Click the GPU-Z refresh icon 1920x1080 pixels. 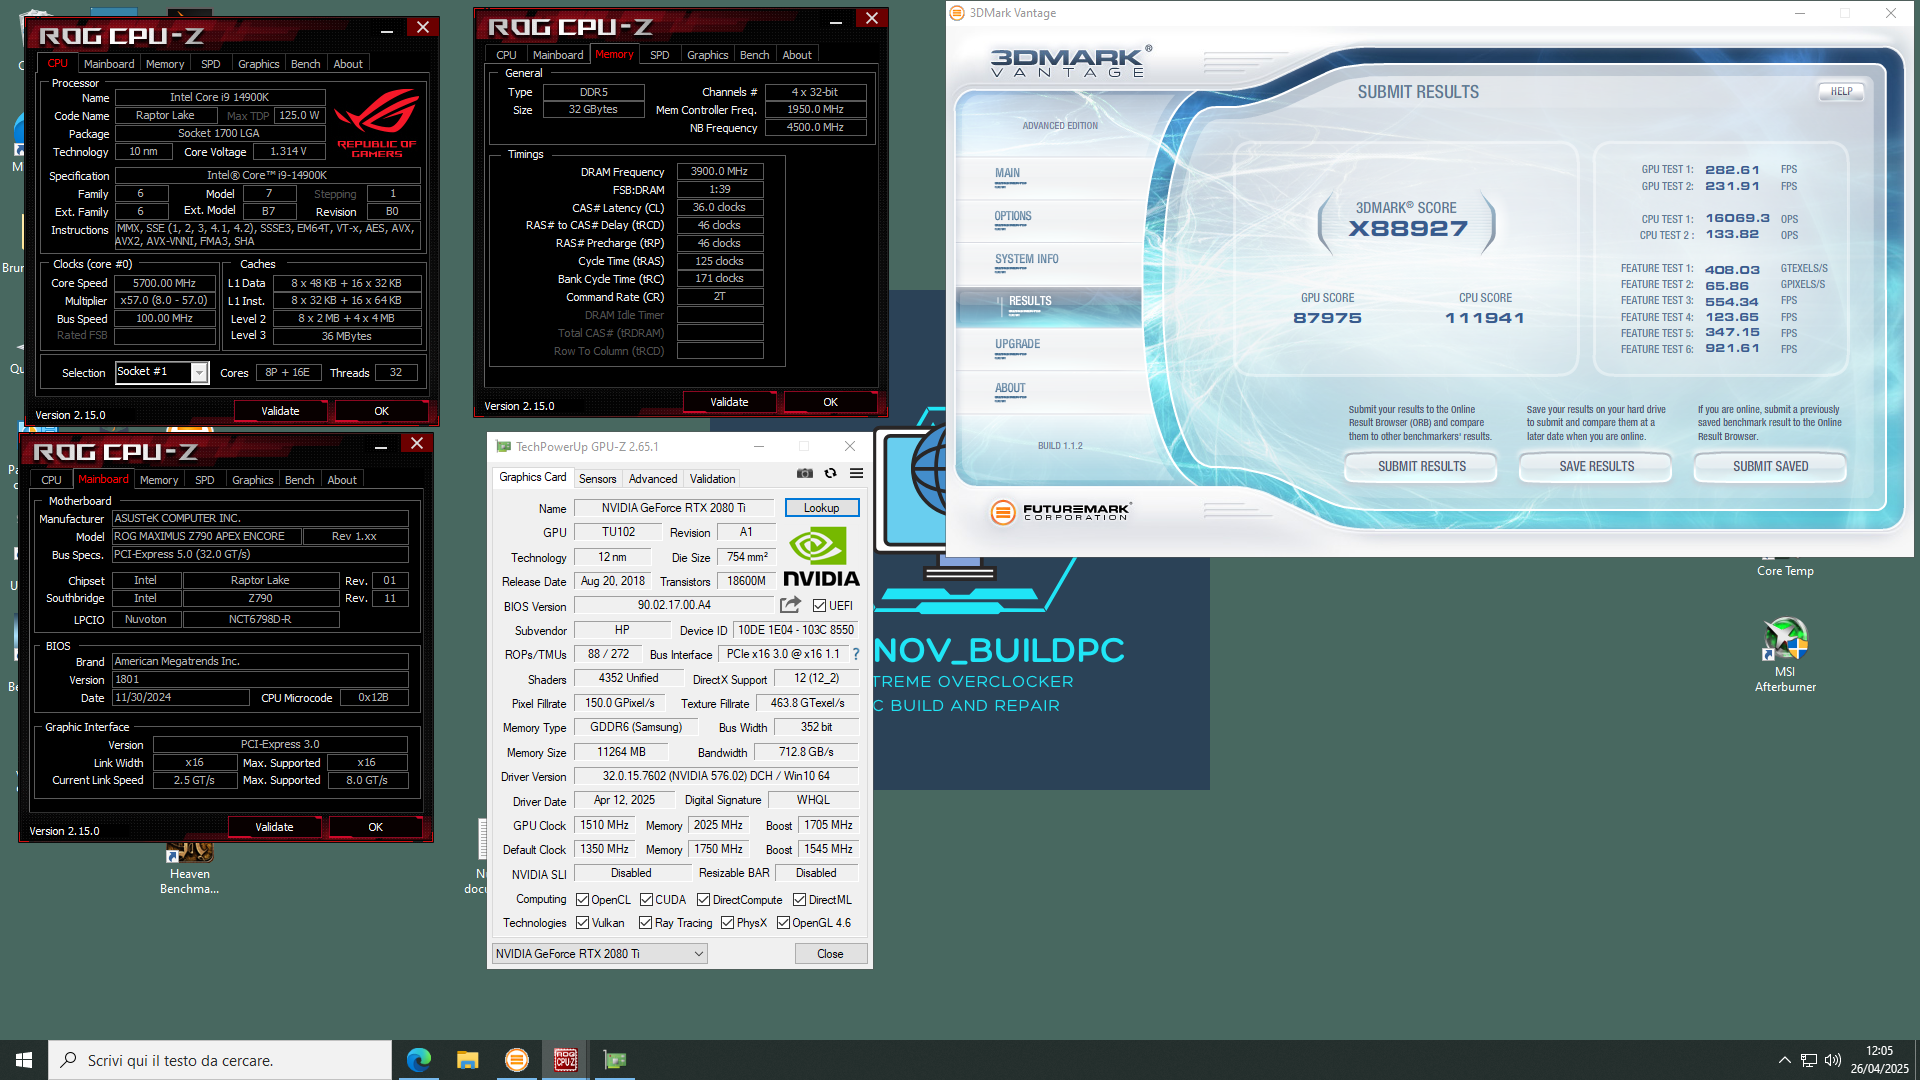830,473
